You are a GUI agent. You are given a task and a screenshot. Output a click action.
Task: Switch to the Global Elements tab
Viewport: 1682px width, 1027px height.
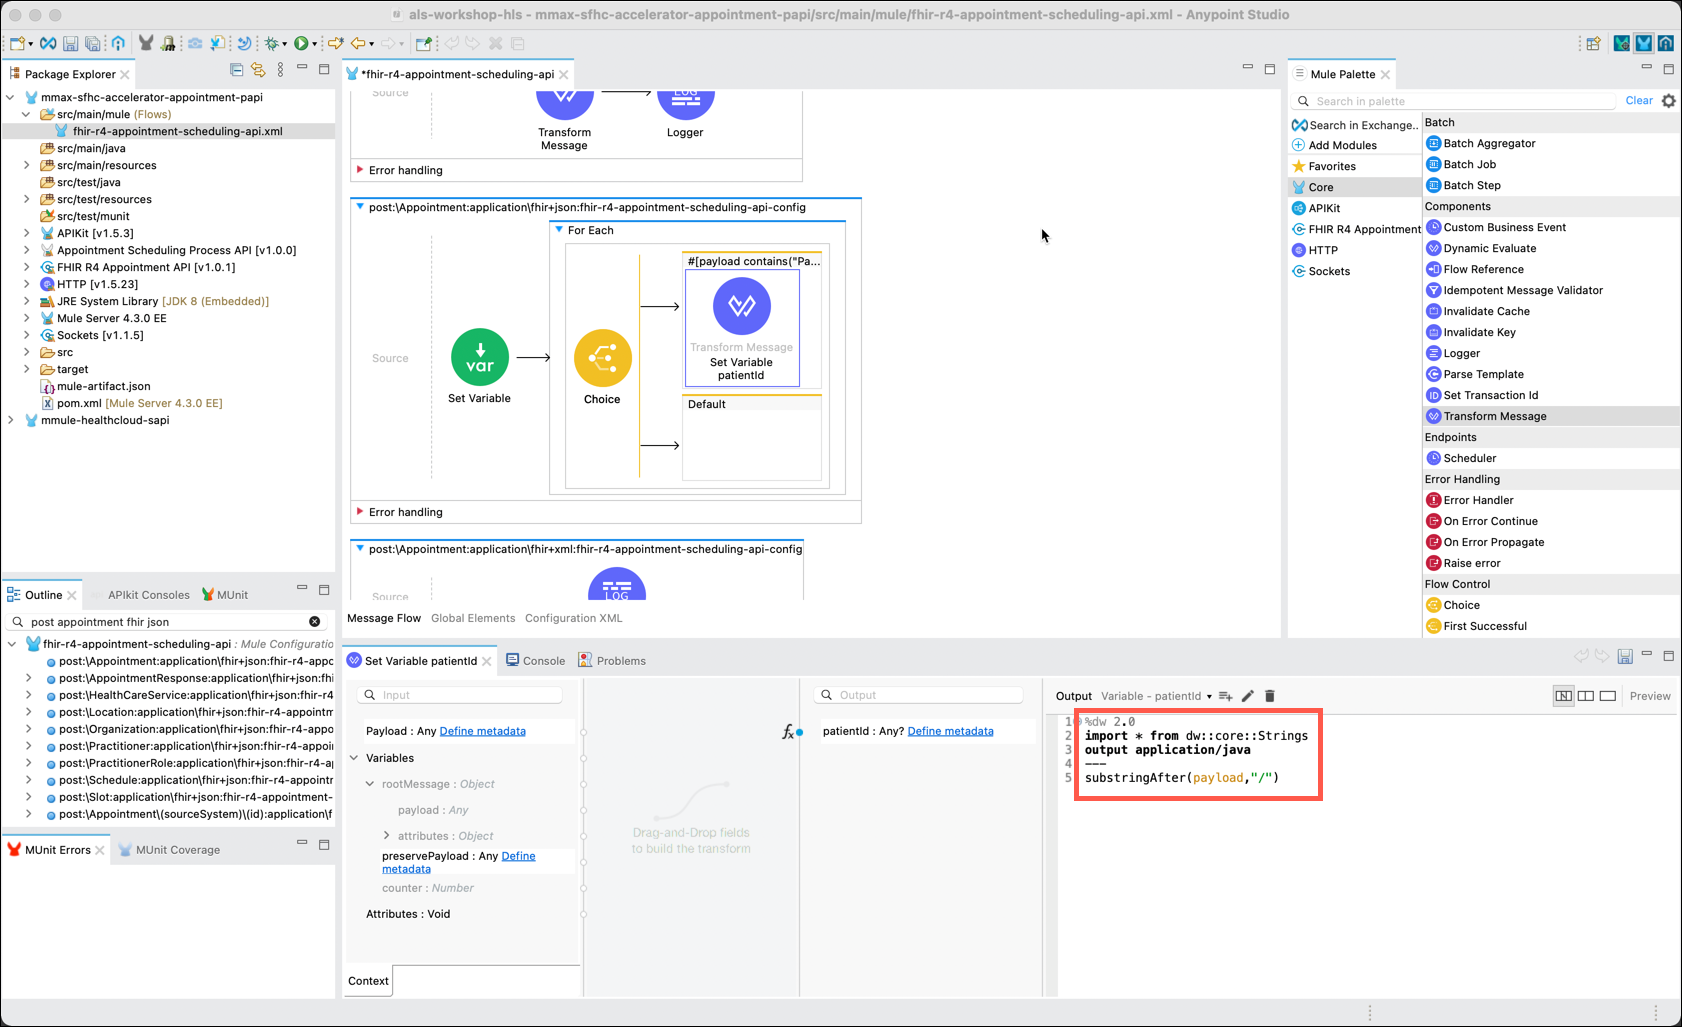473,618
